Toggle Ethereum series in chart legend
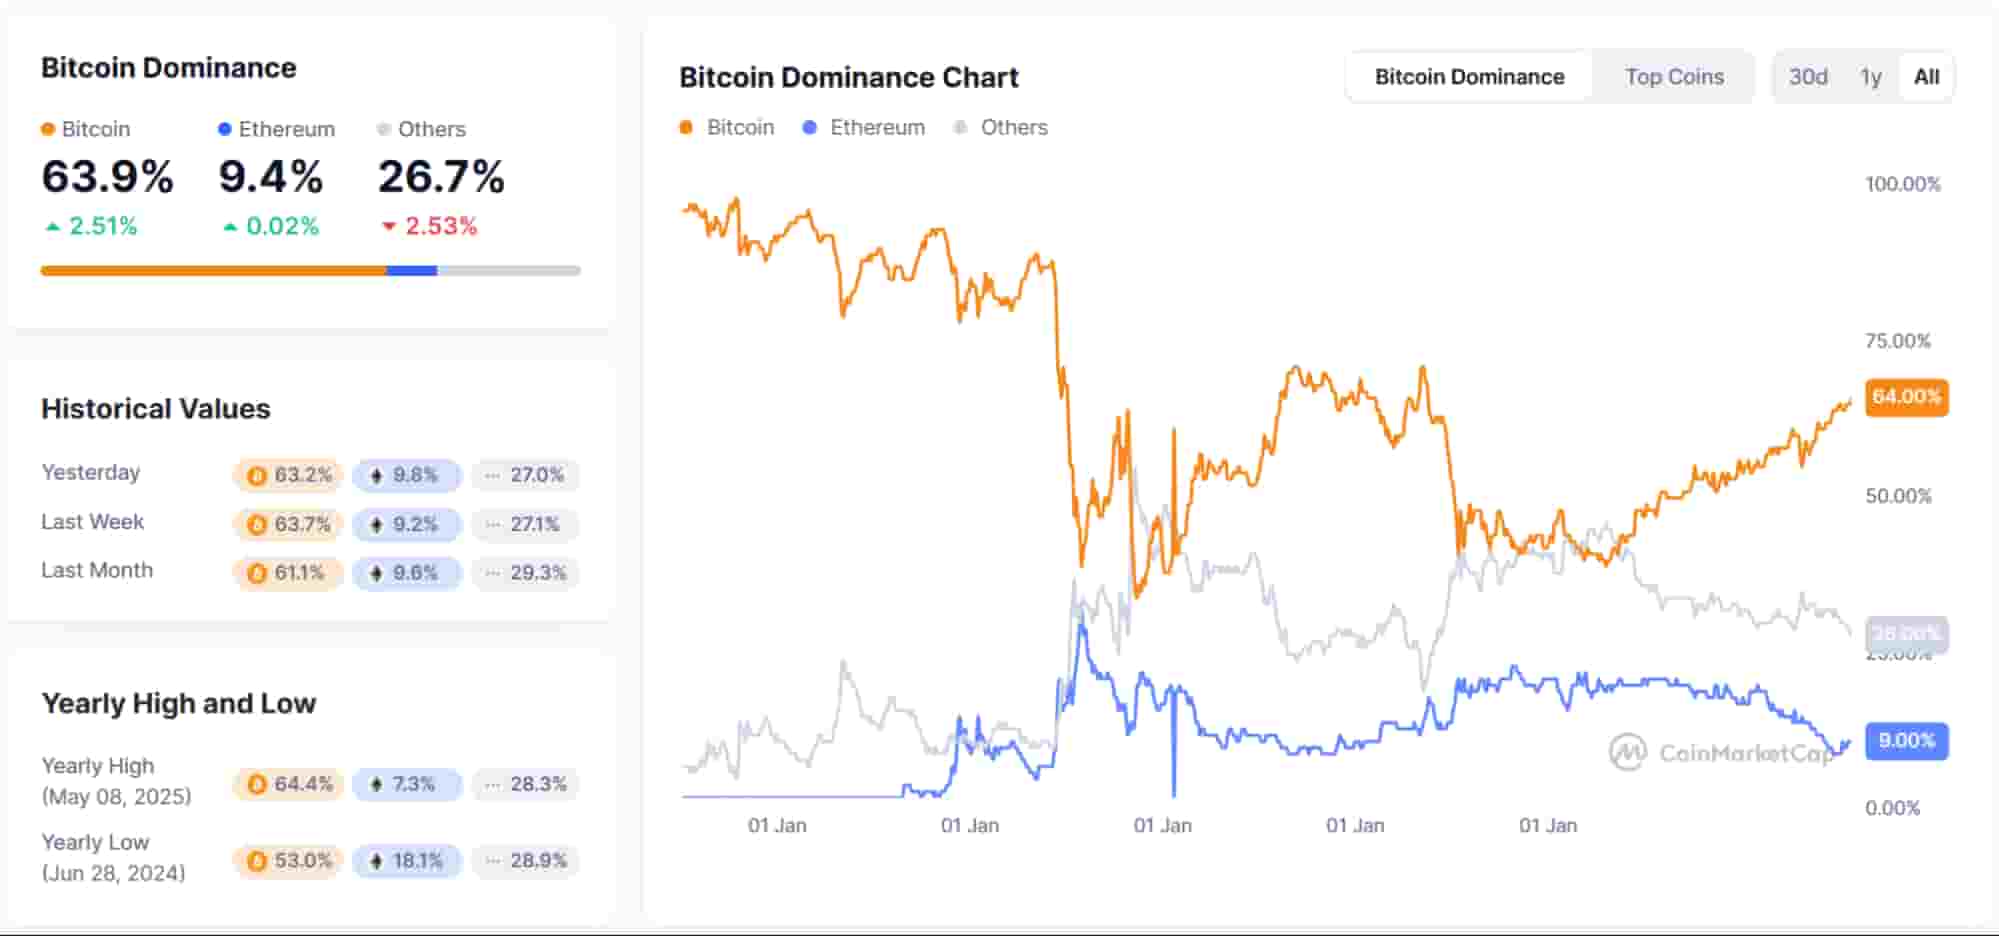This screenshot has width=1999, height=936. 864,128
